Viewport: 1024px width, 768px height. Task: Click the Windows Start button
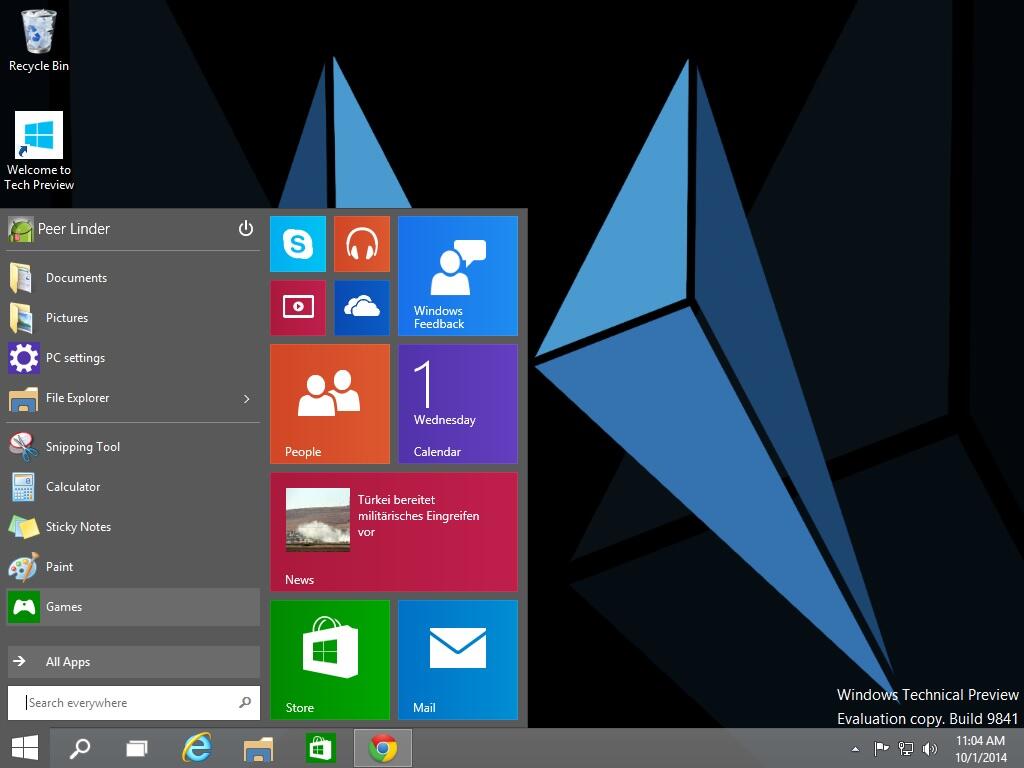click(25, 748)
